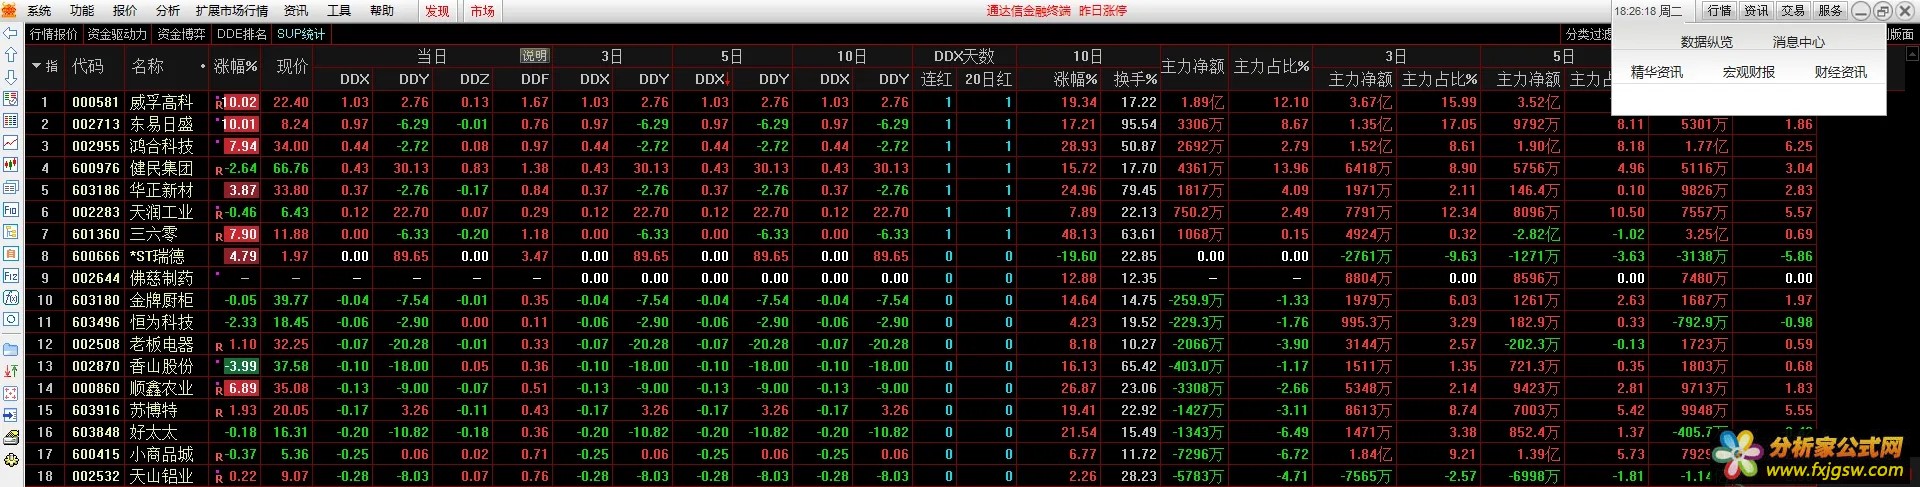Sort by the 现价 column header
Screen dimensions: 1920x487
coord(292,66)
